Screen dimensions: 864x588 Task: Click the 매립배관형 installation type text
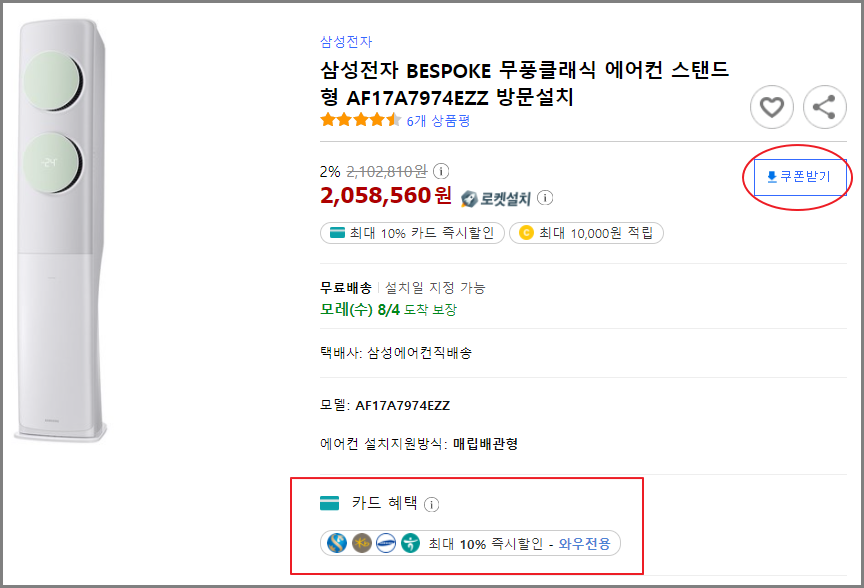point(485,444)
